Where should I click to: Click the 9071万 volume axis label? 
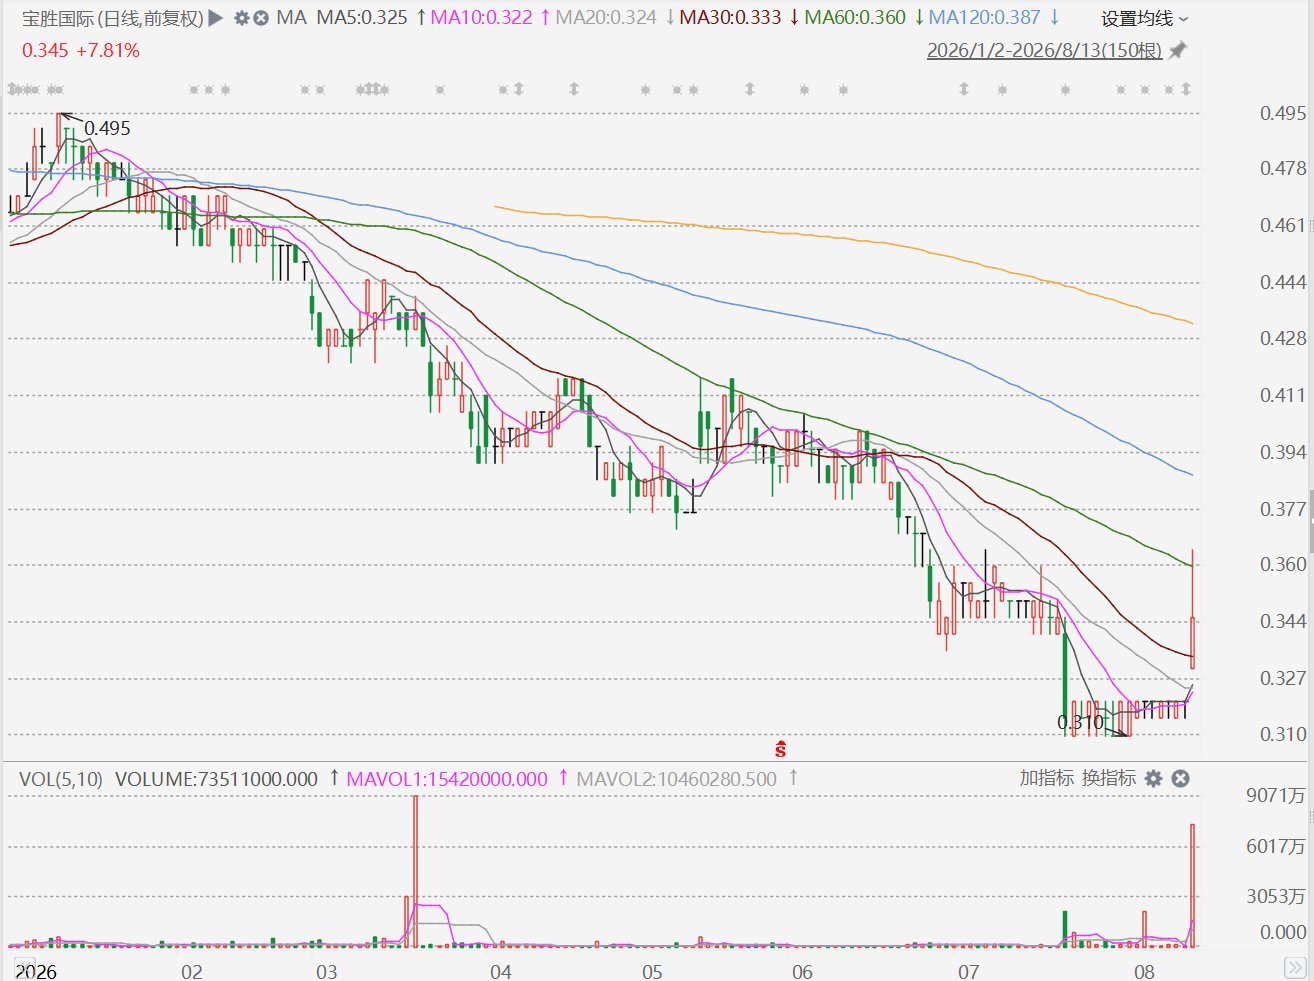pyautogui.click(x=1276, y=796)
